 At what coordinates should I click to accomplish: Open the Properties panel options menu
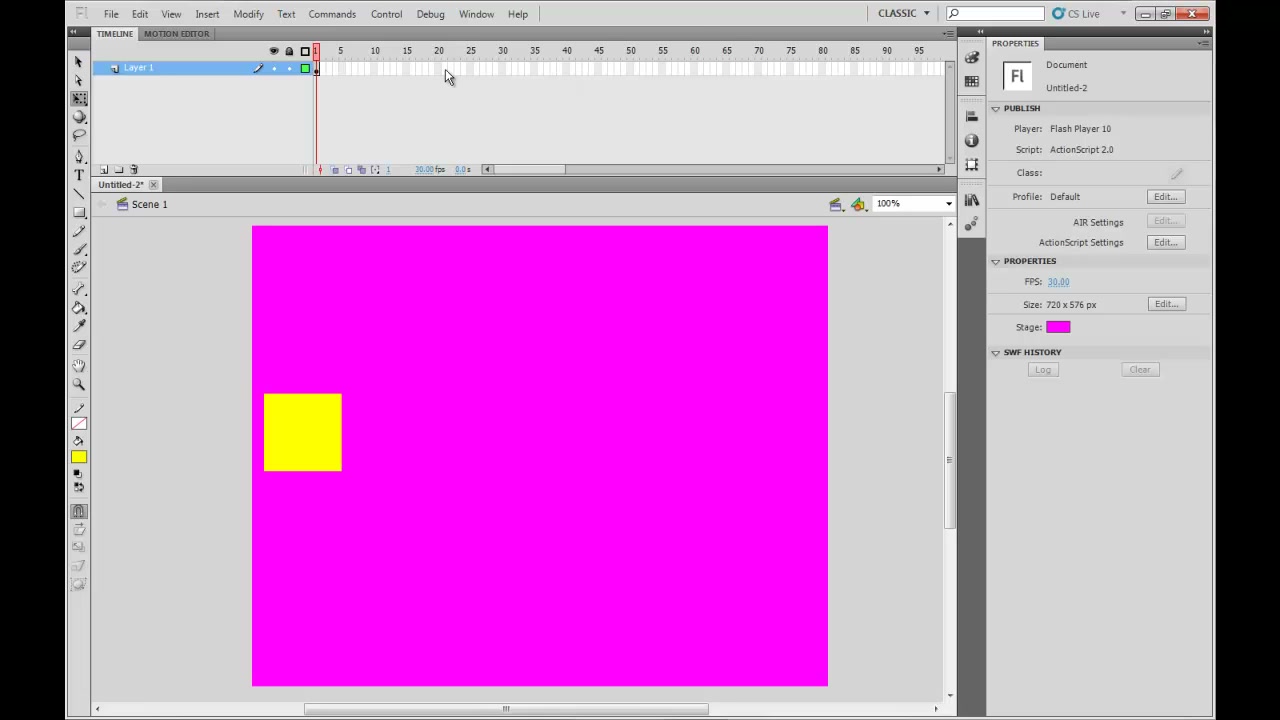[1204, 44]
